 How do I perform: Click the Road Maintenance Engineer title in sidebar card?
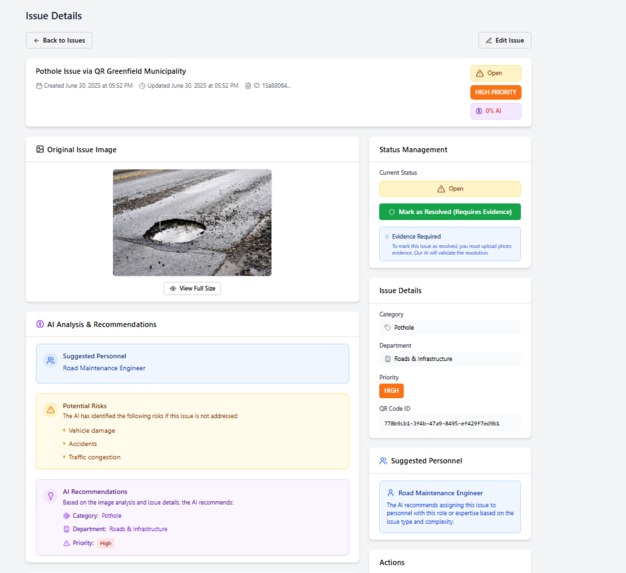click(x=440, y=493)
